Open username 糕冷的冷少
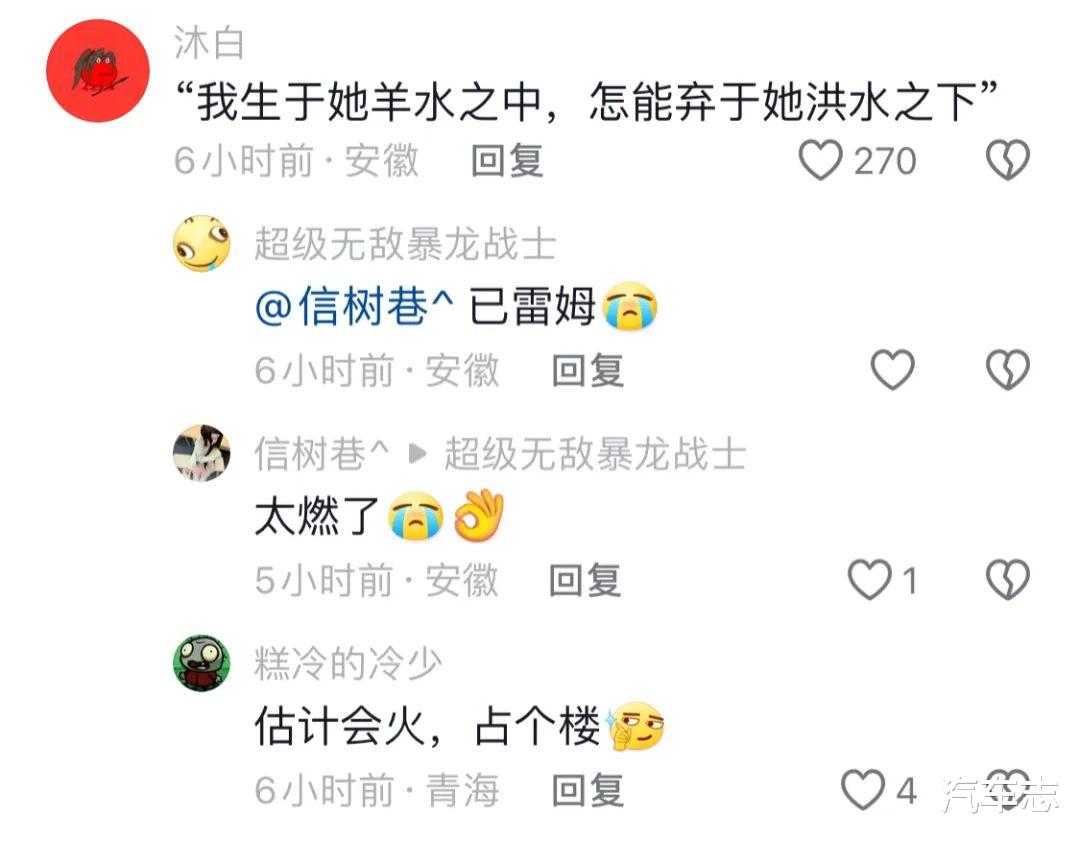The image size is (1080, 841). click(x=349, y=664)
